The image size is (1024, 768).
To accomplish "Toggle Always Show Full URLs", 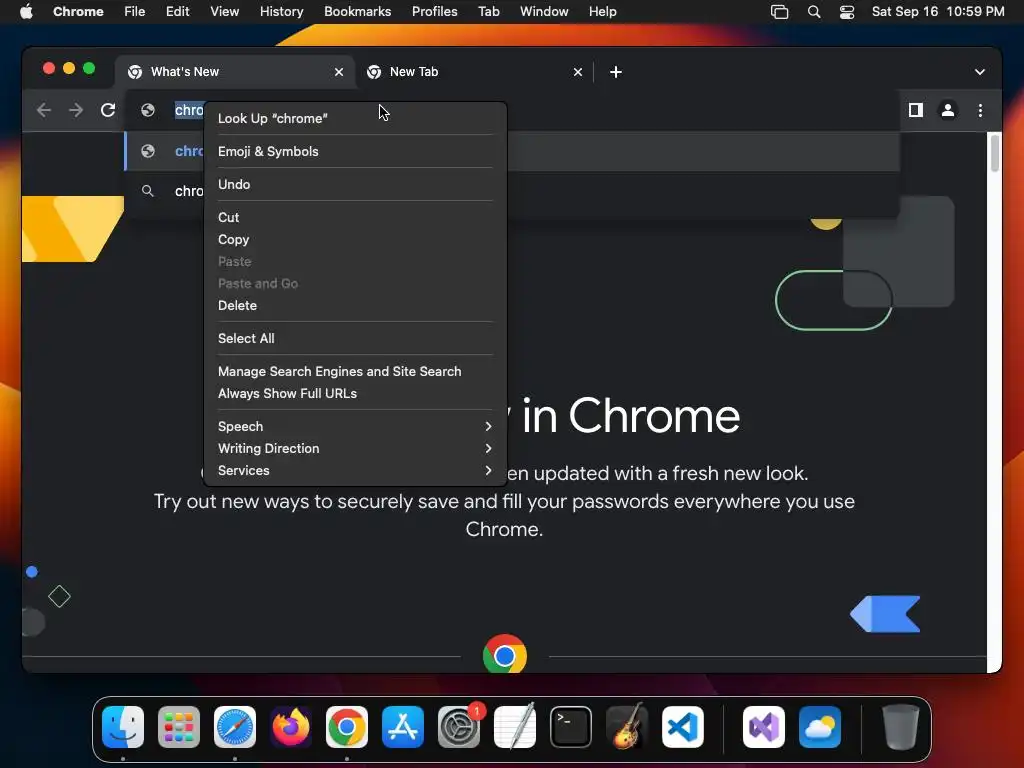I will click(x=355, y=394).
